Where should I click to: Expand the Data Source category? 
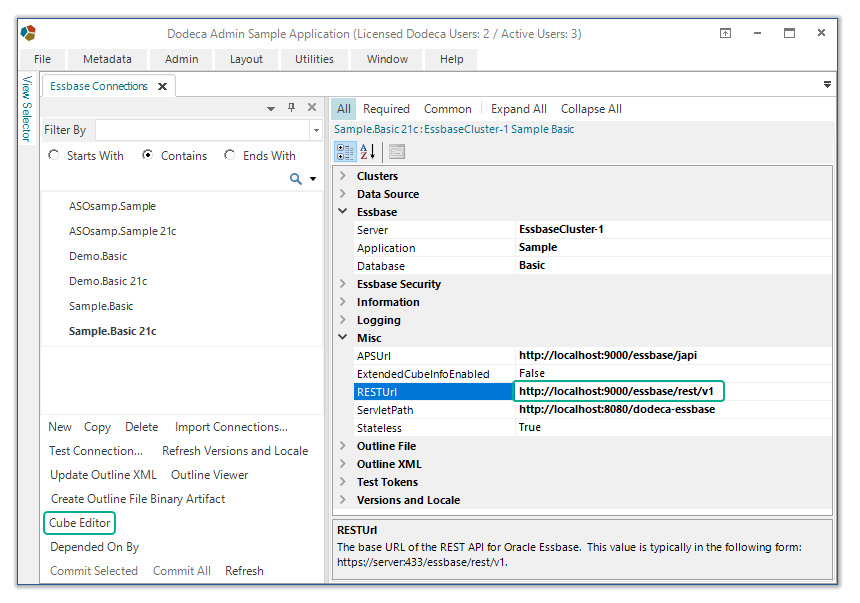tap(343, 194)
